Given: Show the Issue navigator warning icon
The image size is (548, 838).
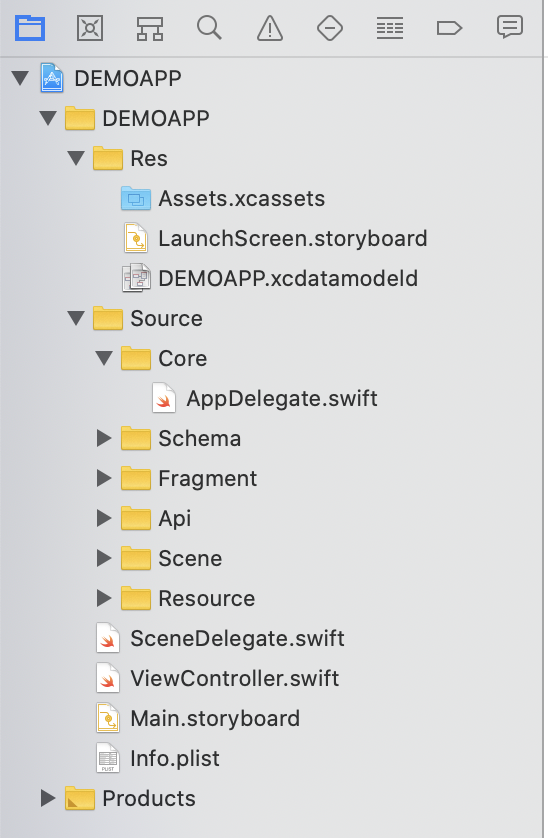Looking at the screenshot, I should pyautogui.click(x=270, y=28).
